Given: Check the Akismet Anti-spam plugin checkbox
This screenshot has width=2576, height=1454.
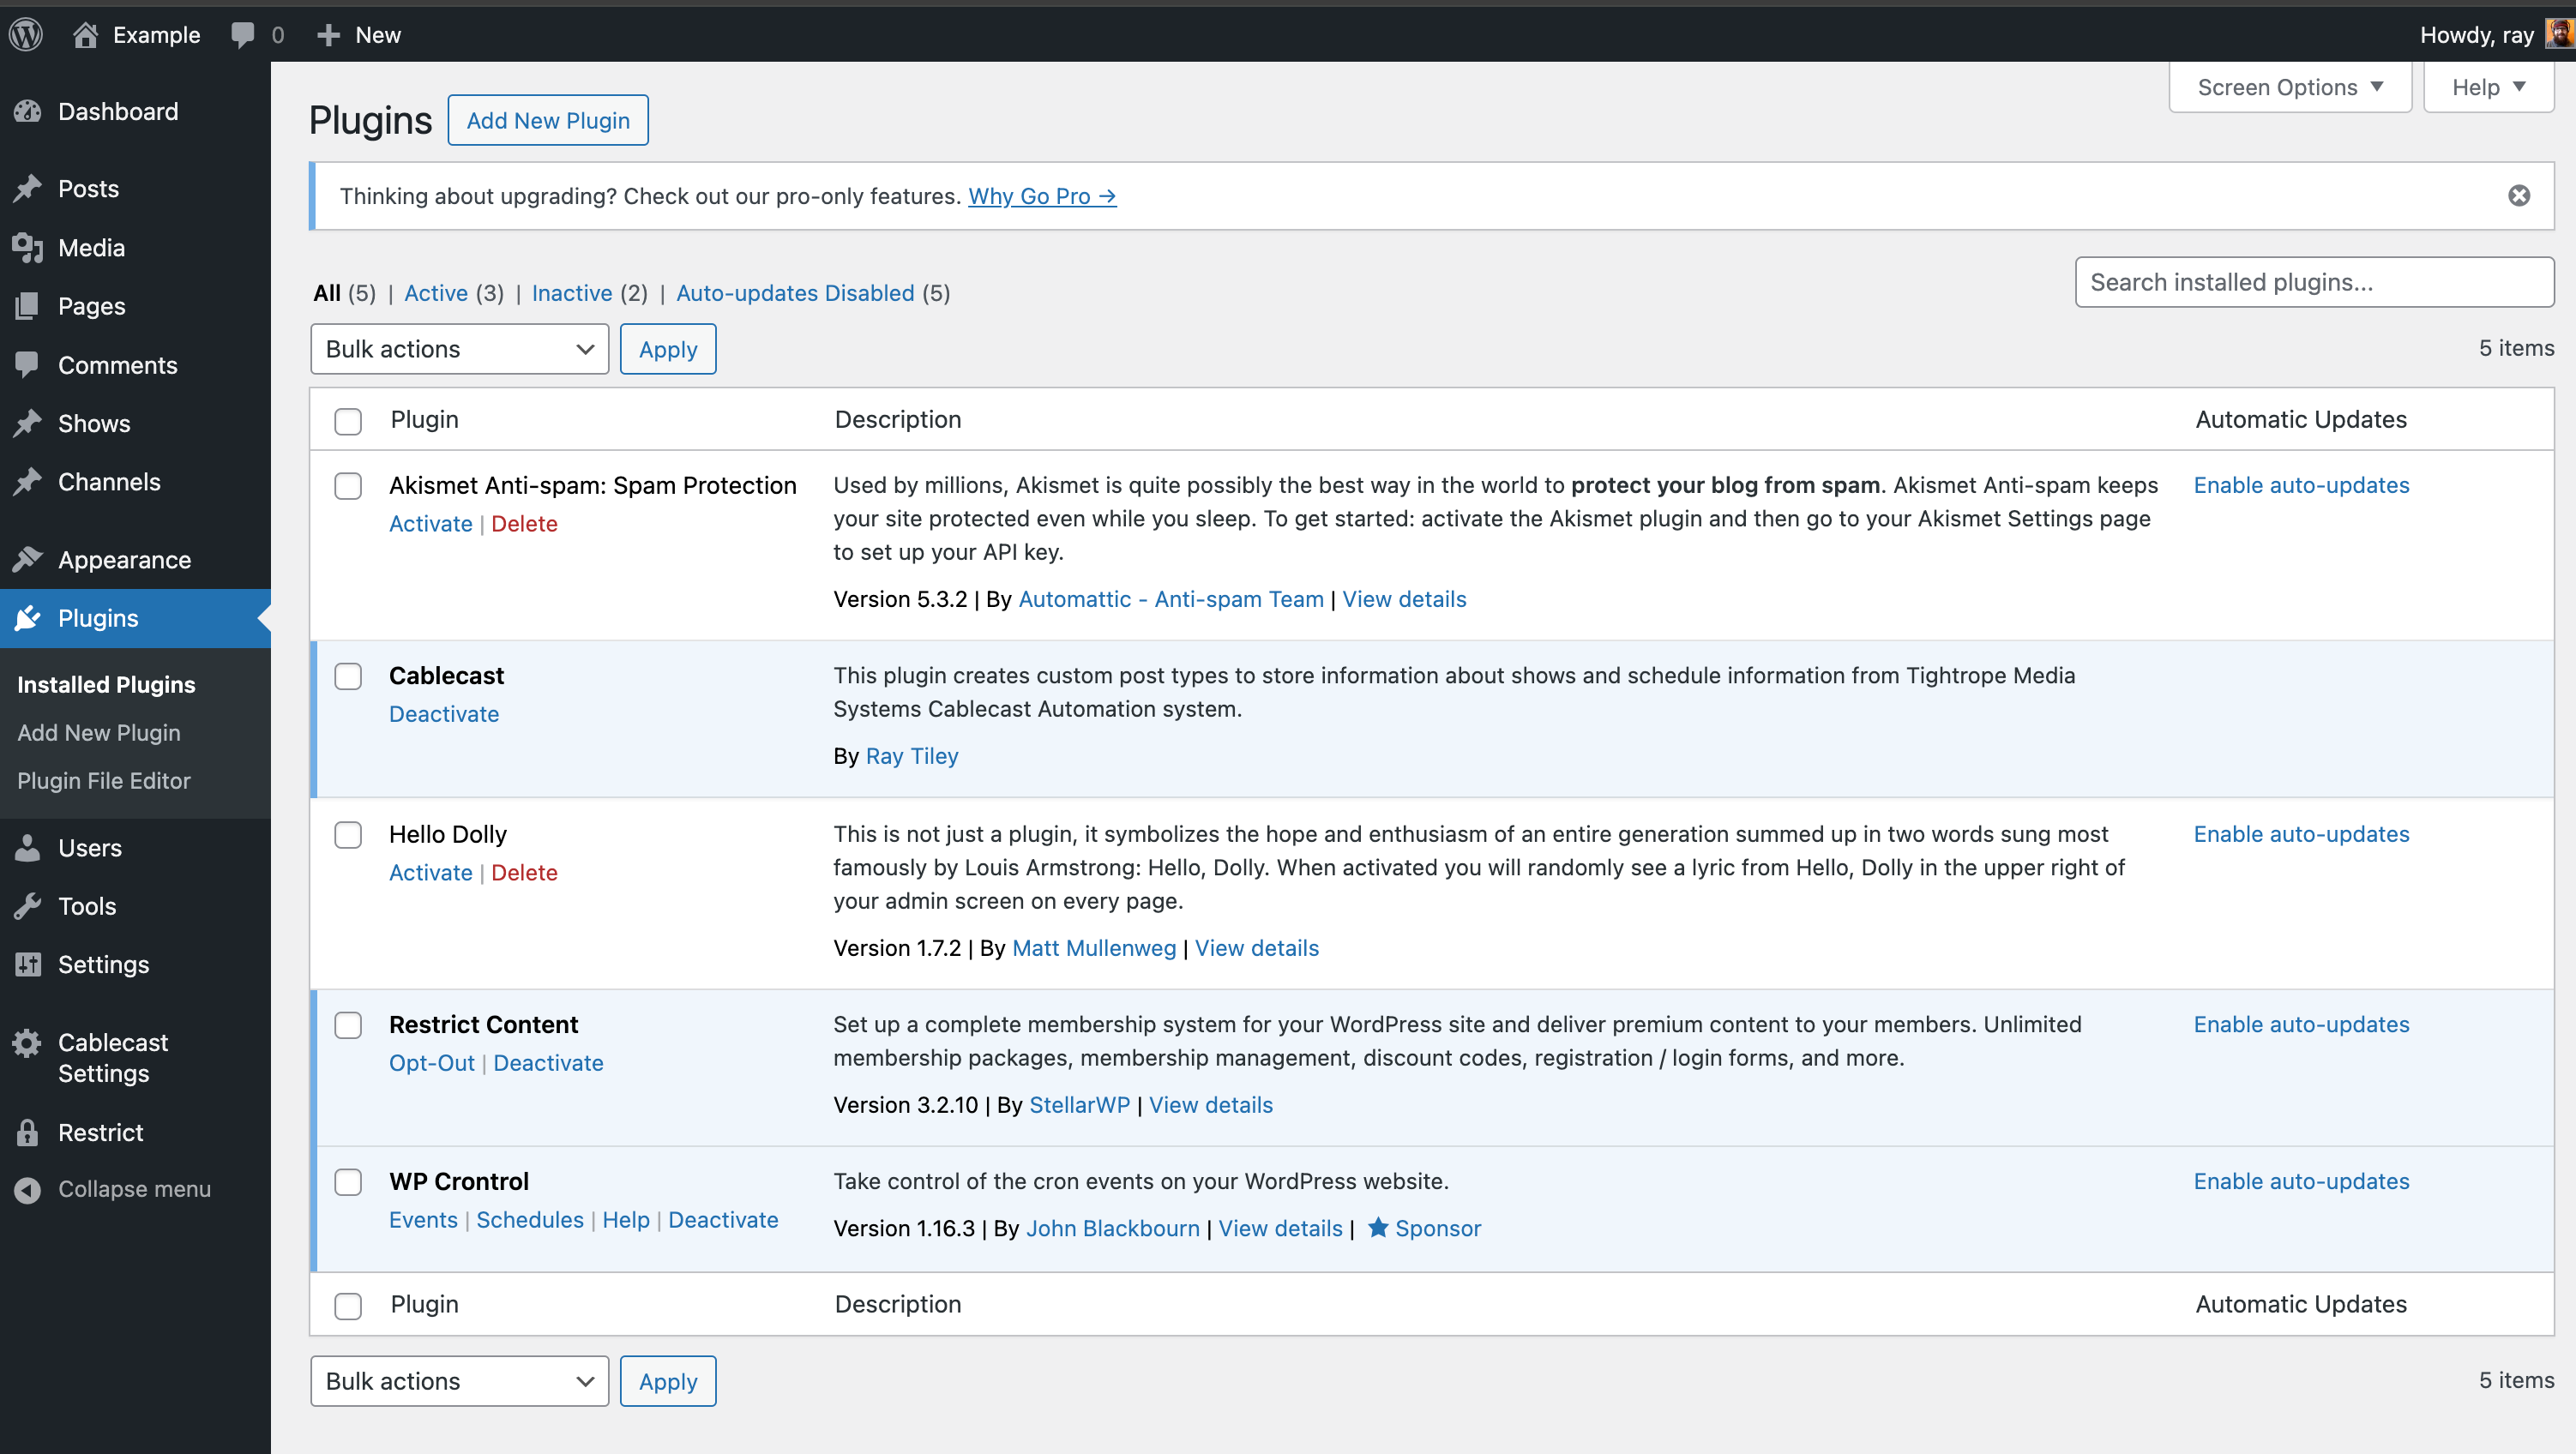Looking at the screenshot, I should [348, 486].
